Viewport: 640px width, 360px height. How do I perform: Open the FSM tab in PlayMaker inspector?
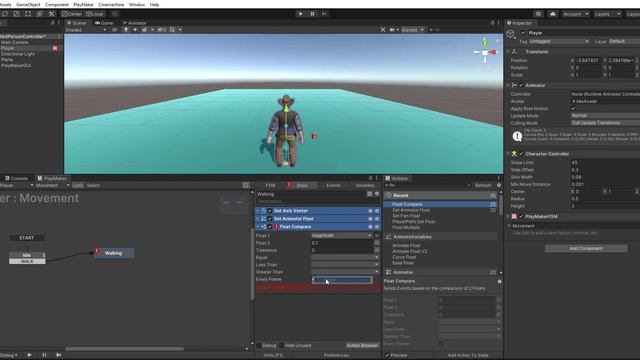pos(270,185)
